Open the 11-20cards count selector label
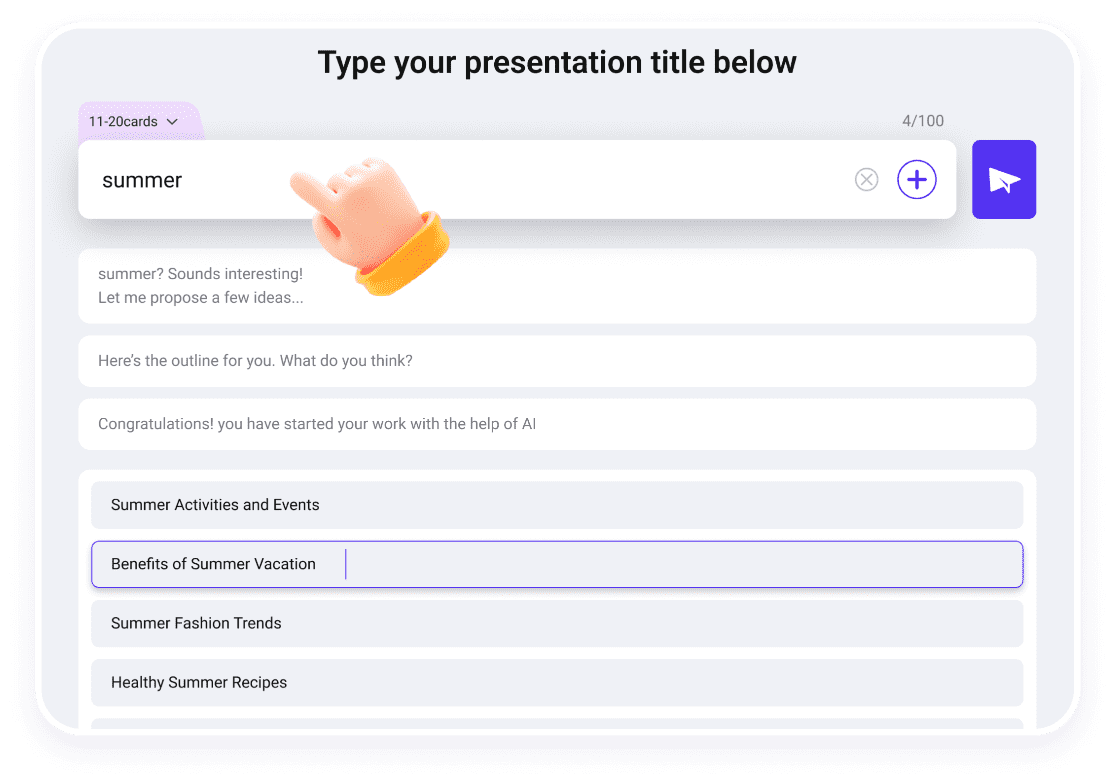The width and height of the screenshot is (1116, 784). (x=123, y=122)
